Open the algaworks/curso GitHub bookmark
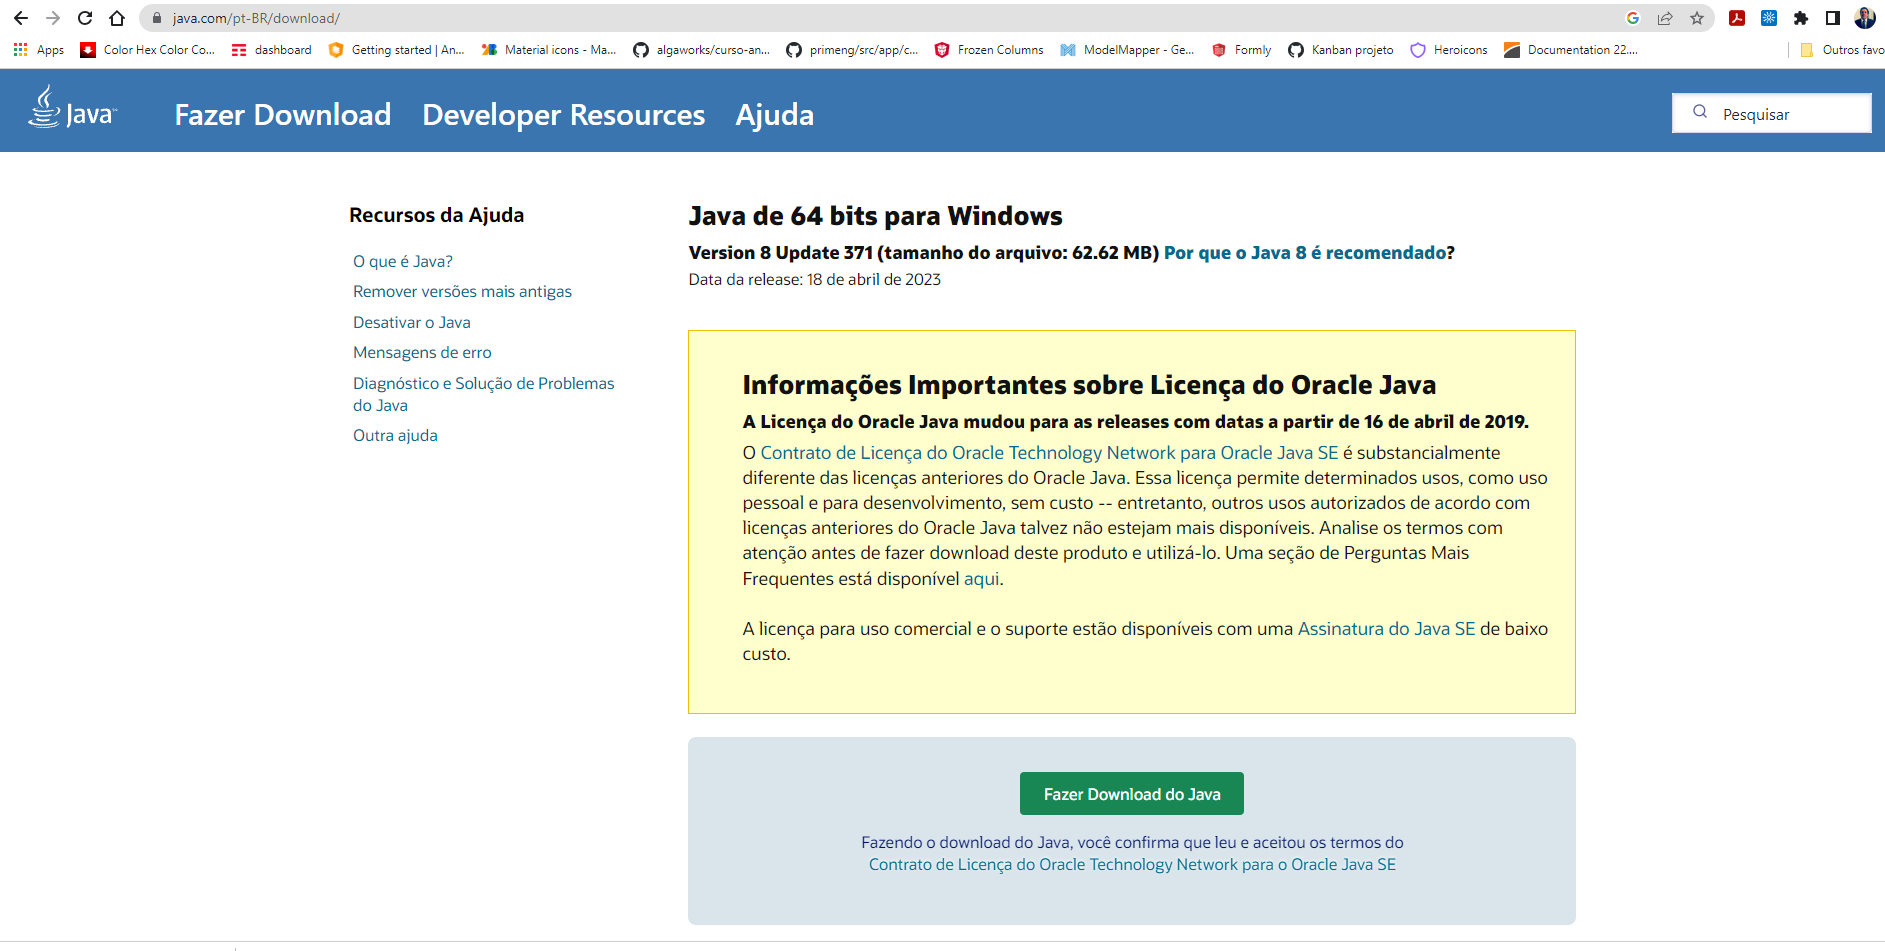The width and height of the screenshot is (1885, 951). coord(702,50)
